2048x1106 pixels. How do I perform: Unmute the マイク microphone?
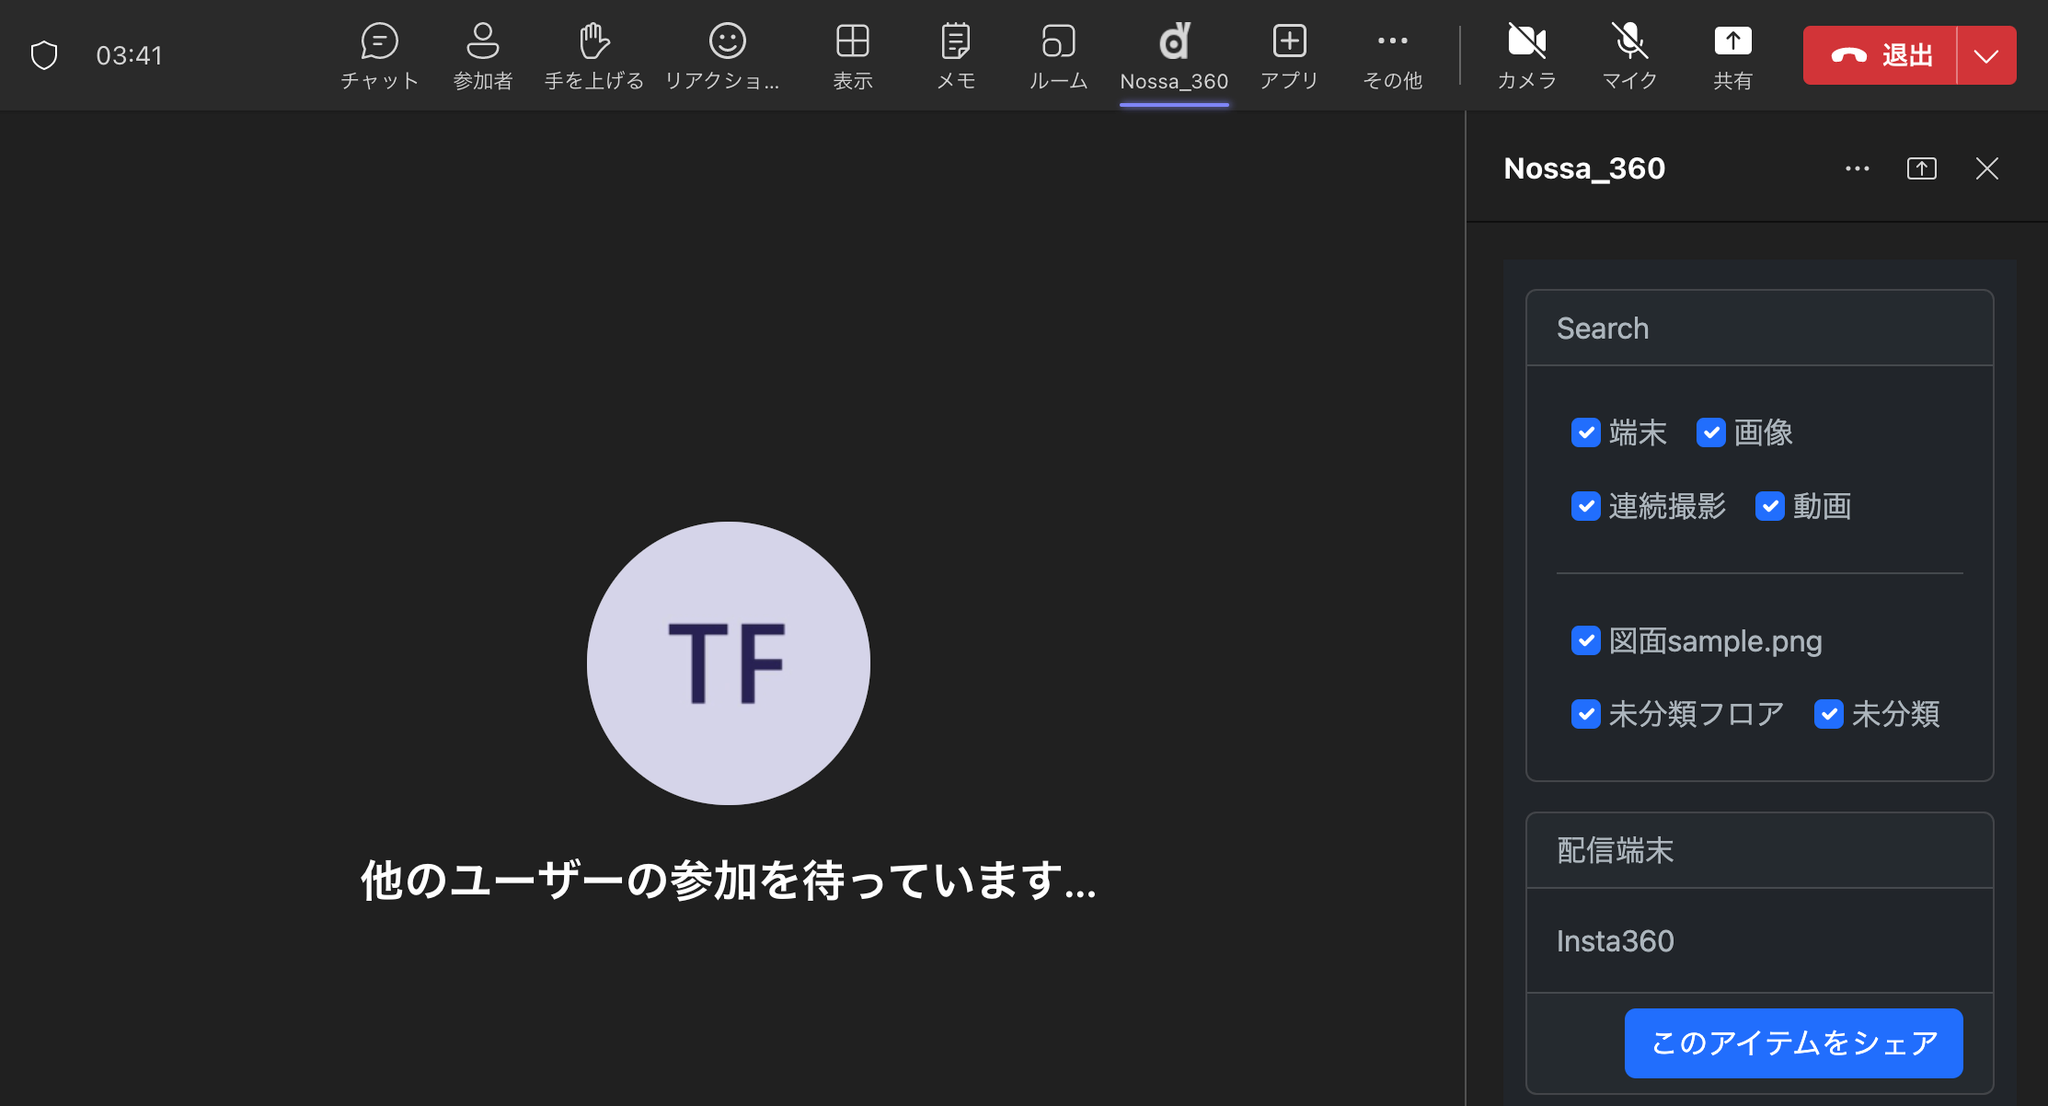click(1629, 55)
